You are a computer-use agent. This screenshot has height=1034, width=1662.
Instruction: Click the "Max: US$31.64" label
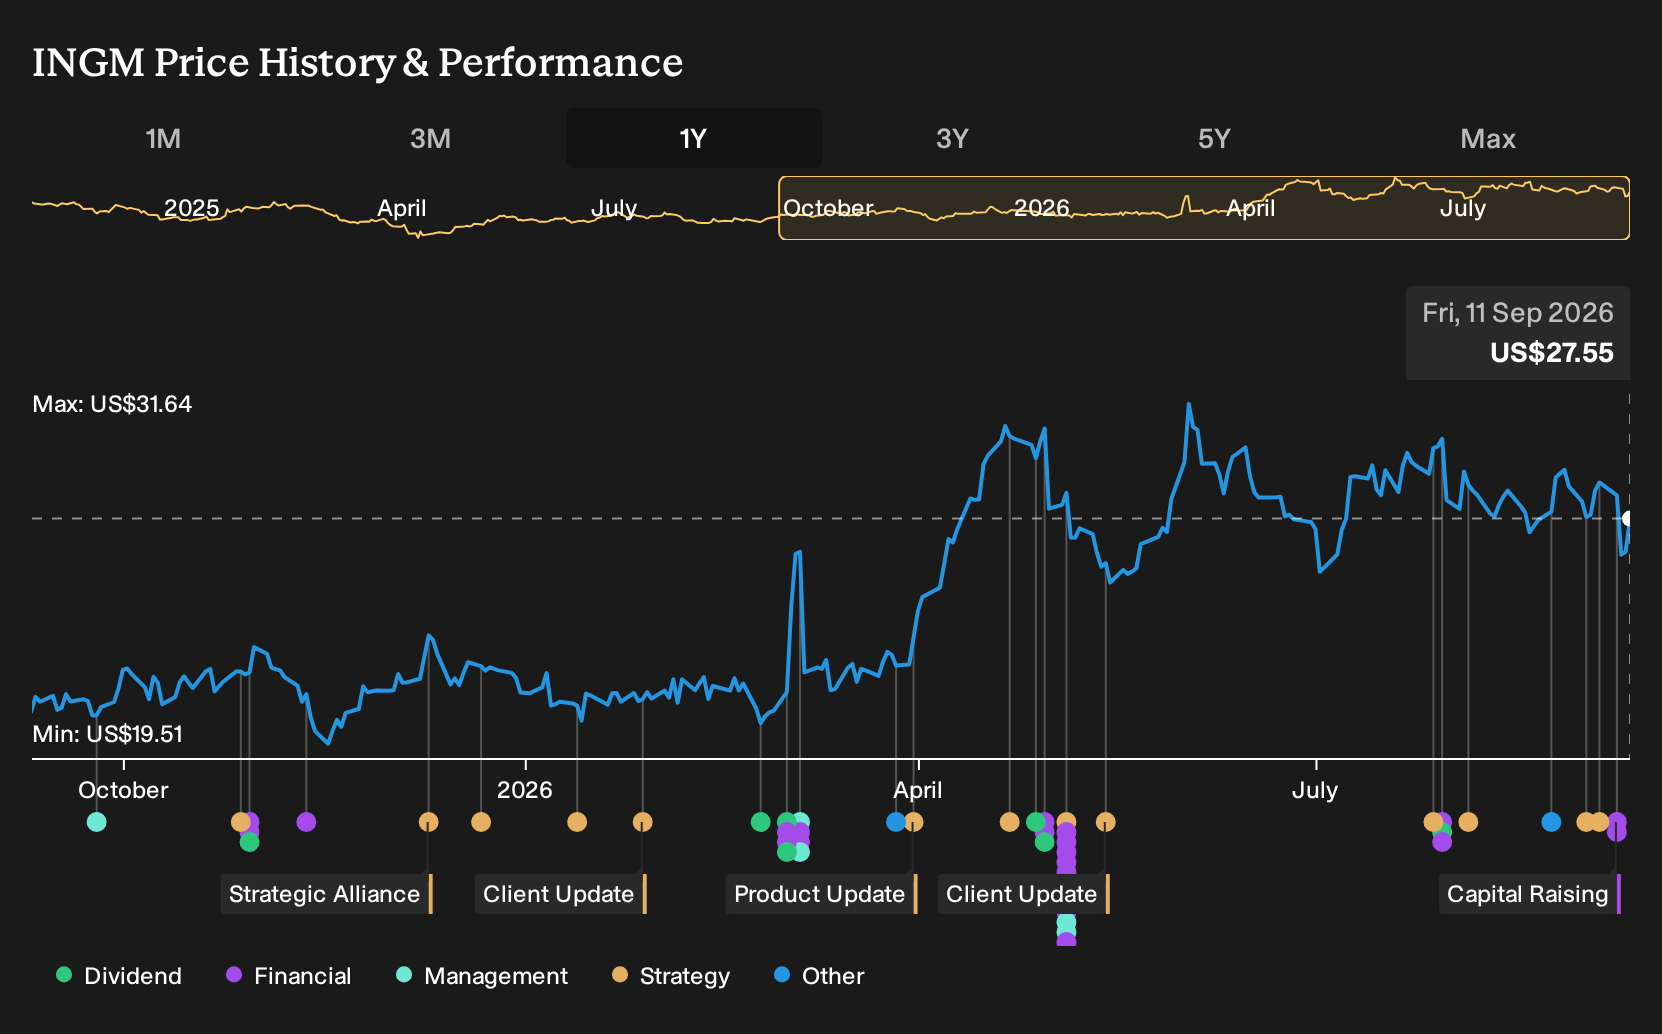[112, 404]
